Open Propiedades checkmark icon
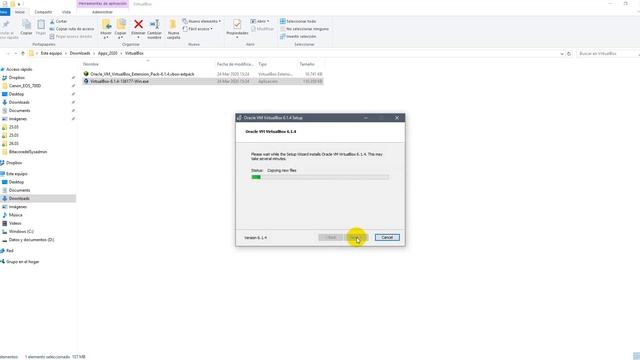 point(237,24)
